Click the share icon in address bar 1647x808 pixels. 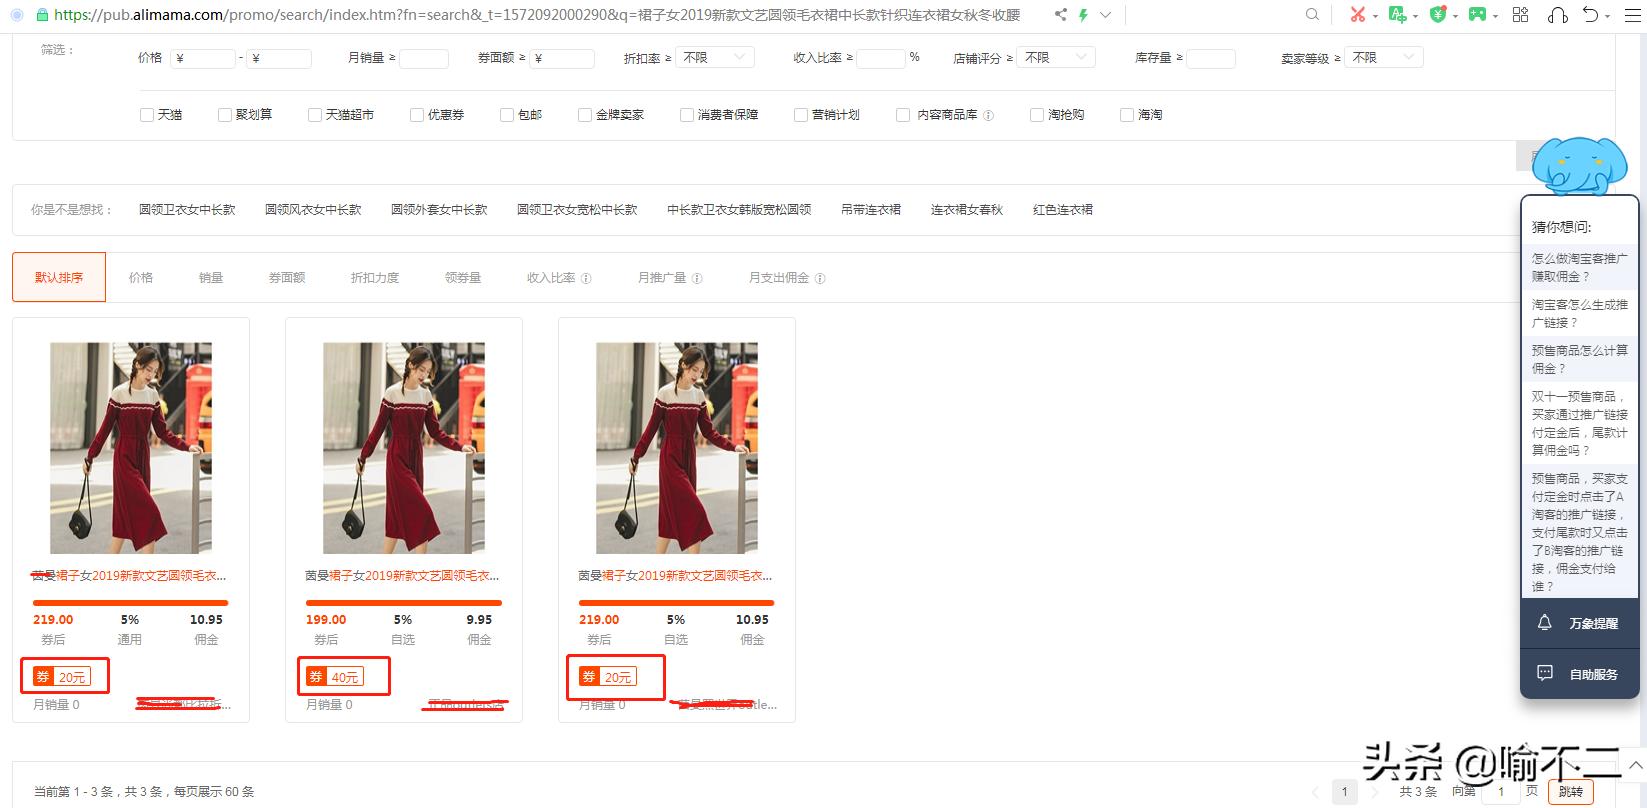(1061, 15)
